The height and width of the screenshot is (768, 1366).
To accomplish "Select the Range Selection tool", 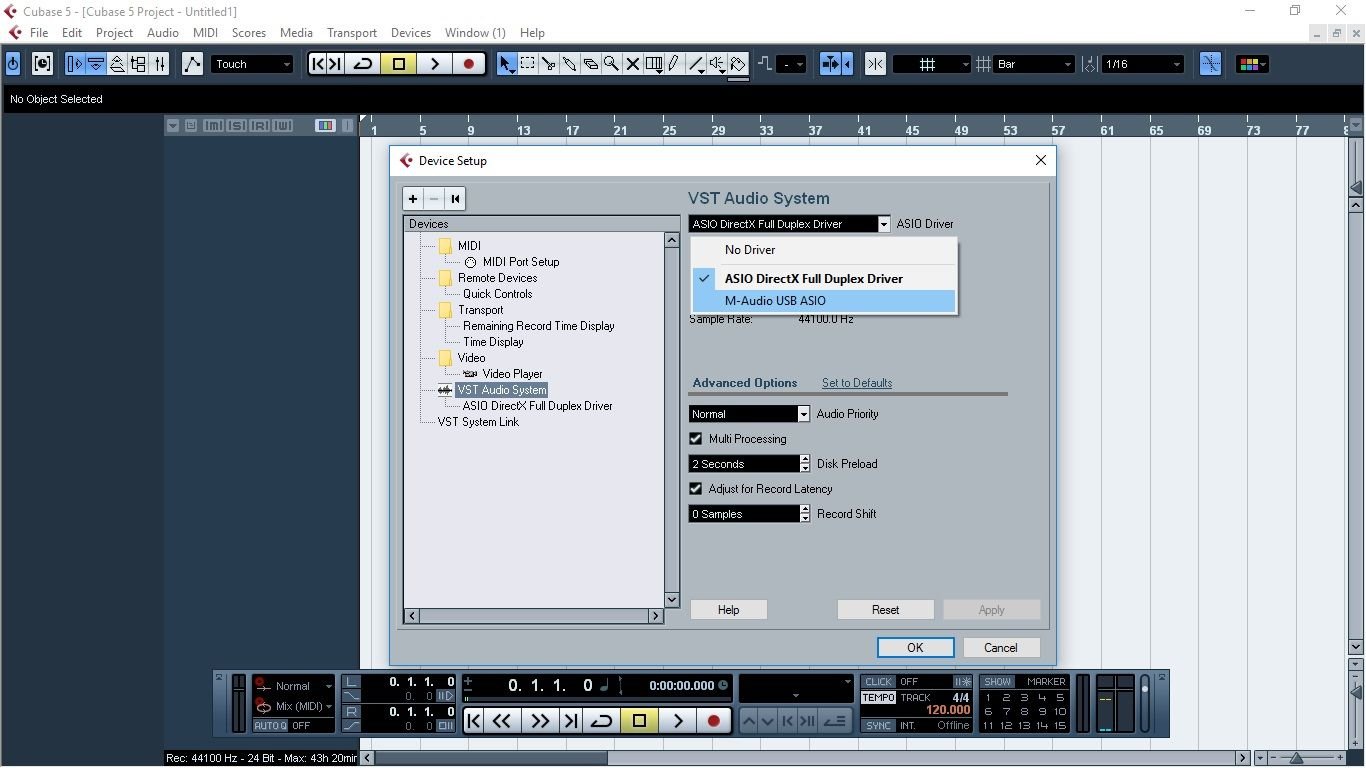I will (x=528, y=64).
